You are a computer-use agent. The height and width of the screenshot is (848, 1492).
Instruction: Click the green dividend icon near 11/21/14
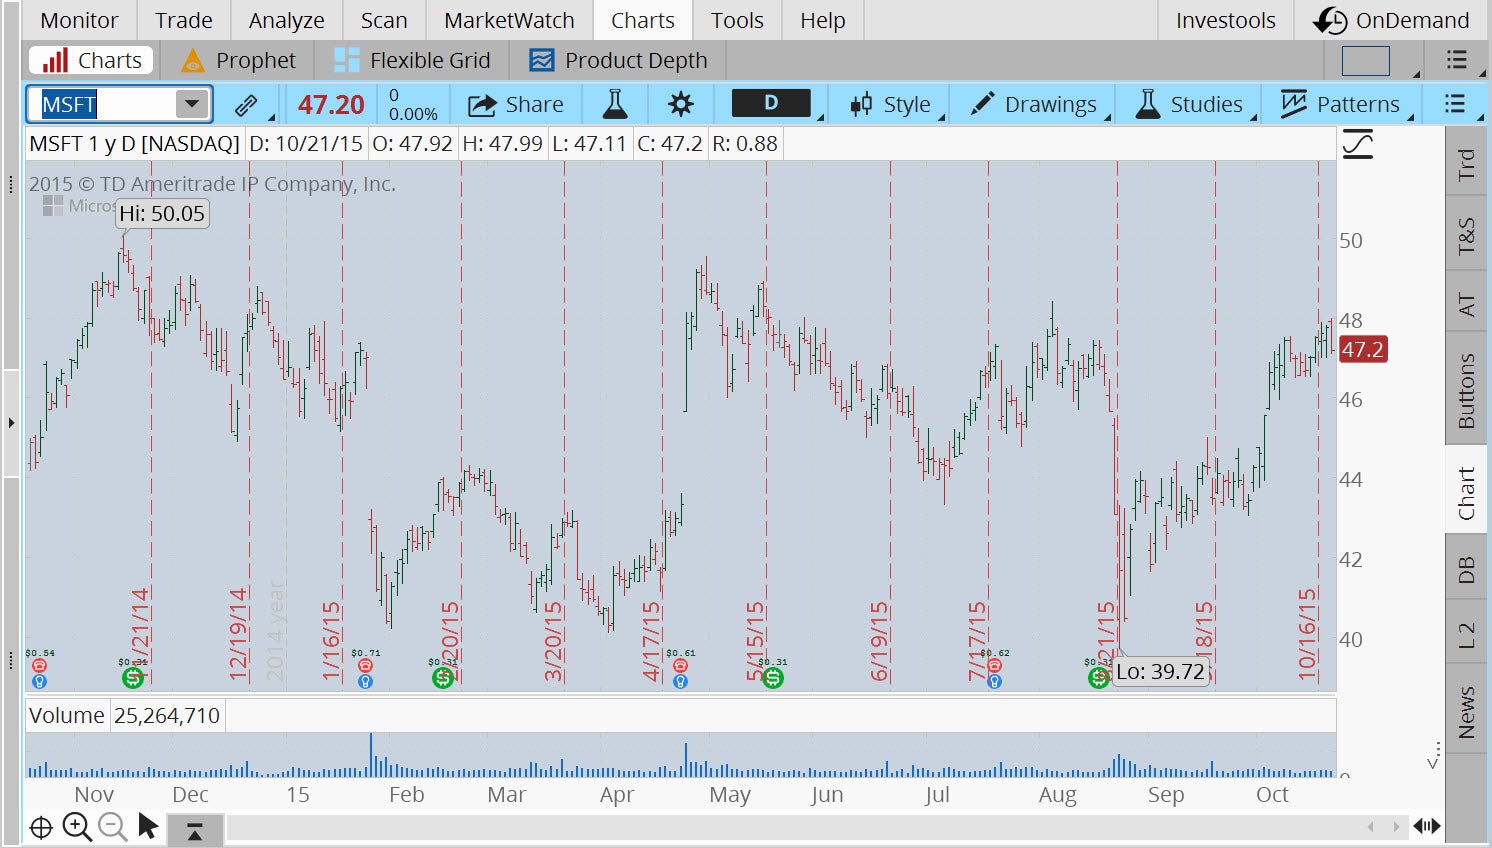[133, 678]
